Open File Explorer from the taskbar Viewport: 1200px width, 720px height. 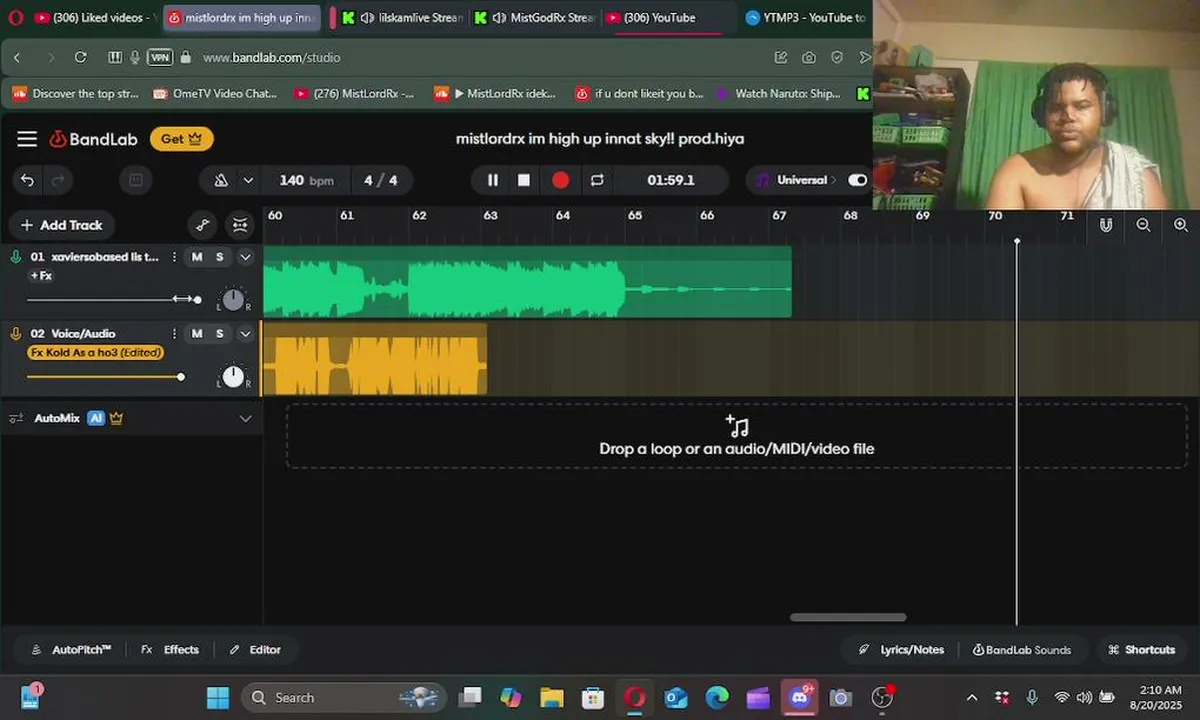(x=552, y=697)
